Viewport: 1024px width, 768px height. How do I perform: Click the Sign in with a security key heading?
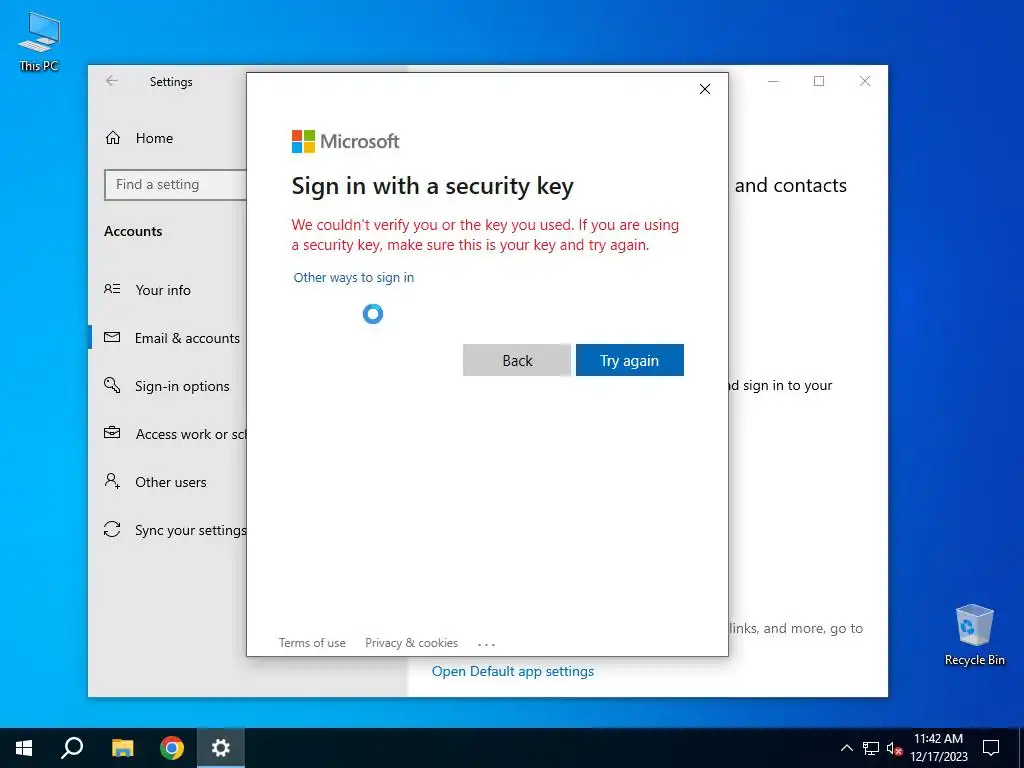pyautogui.click(x=432, y=186)
